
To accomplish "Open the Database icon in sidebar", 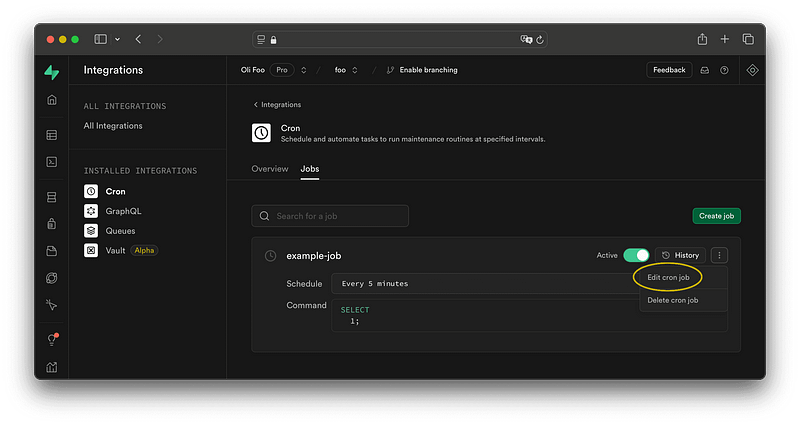I will (x=52, y=197).
